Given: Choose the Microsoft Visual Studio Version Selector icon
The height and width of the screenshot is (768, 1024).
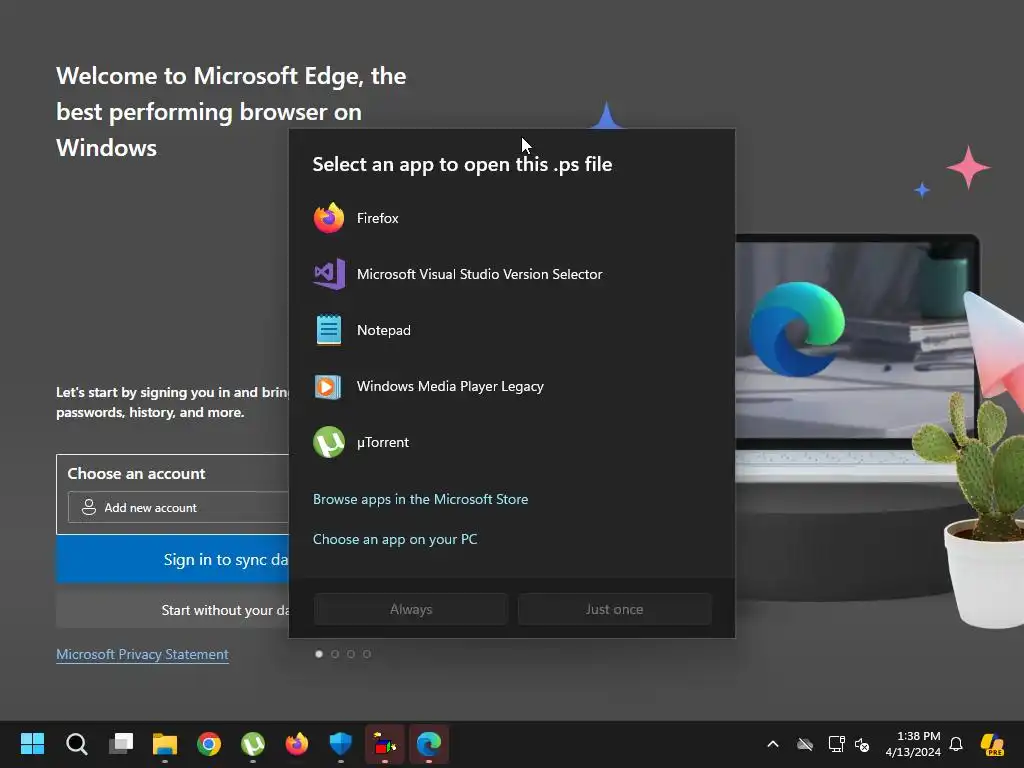Looking at the screenshot, I should 329,274.
